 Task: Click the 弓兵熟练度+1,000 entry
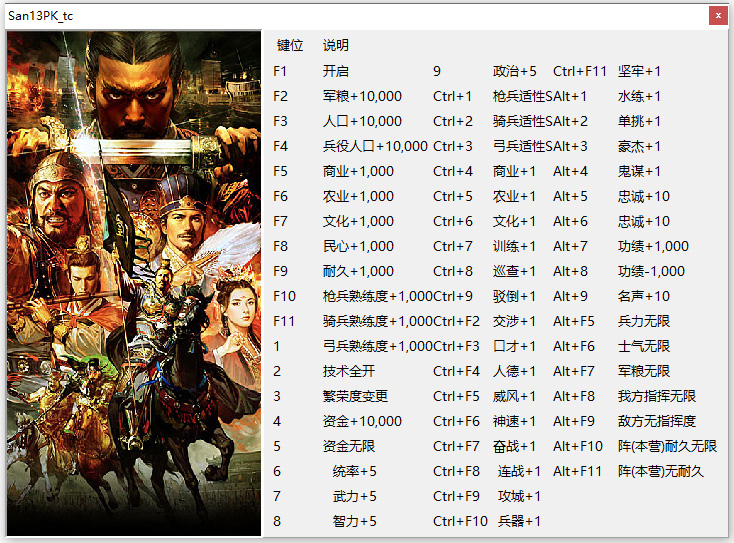(x=378, y=346)
